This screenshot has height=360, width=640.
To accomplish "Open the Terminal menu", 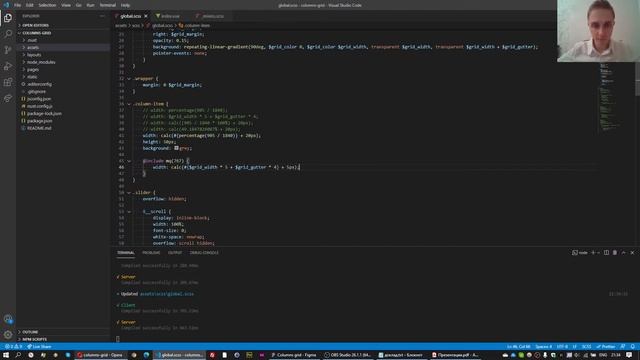I will pos(108,5).
